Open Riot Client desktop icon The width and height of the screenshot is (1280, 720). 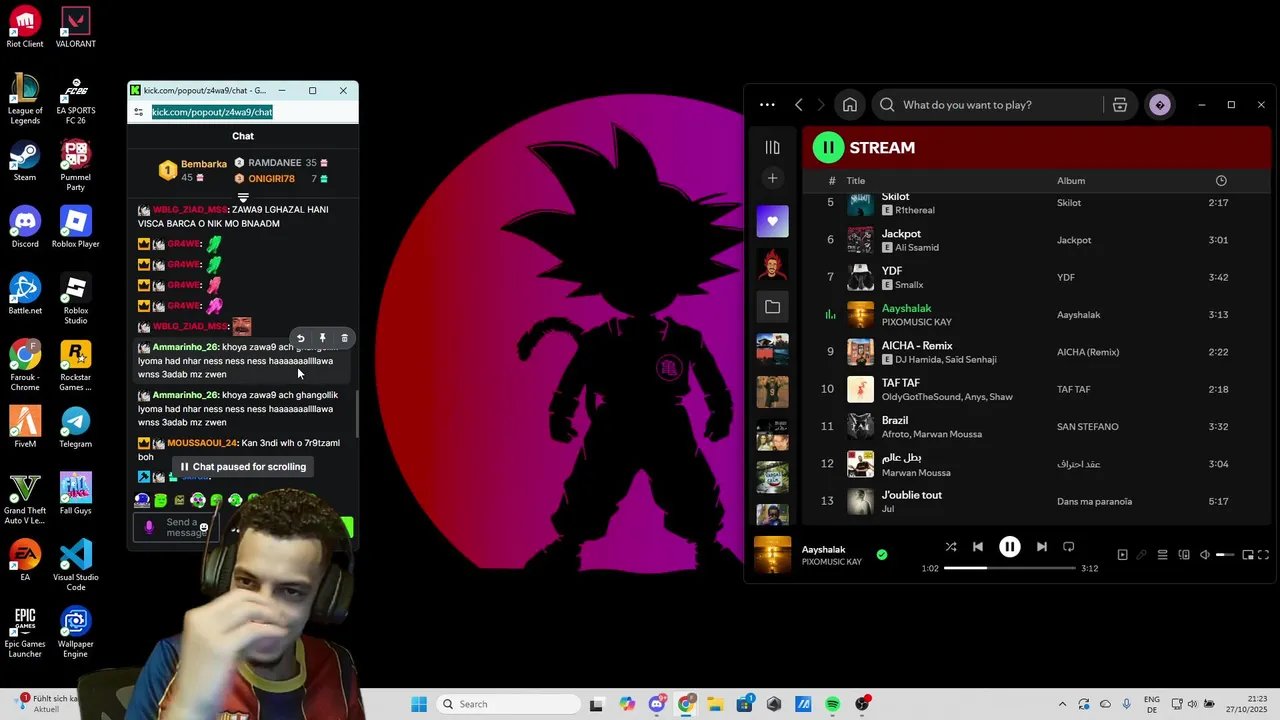[25, 26]
